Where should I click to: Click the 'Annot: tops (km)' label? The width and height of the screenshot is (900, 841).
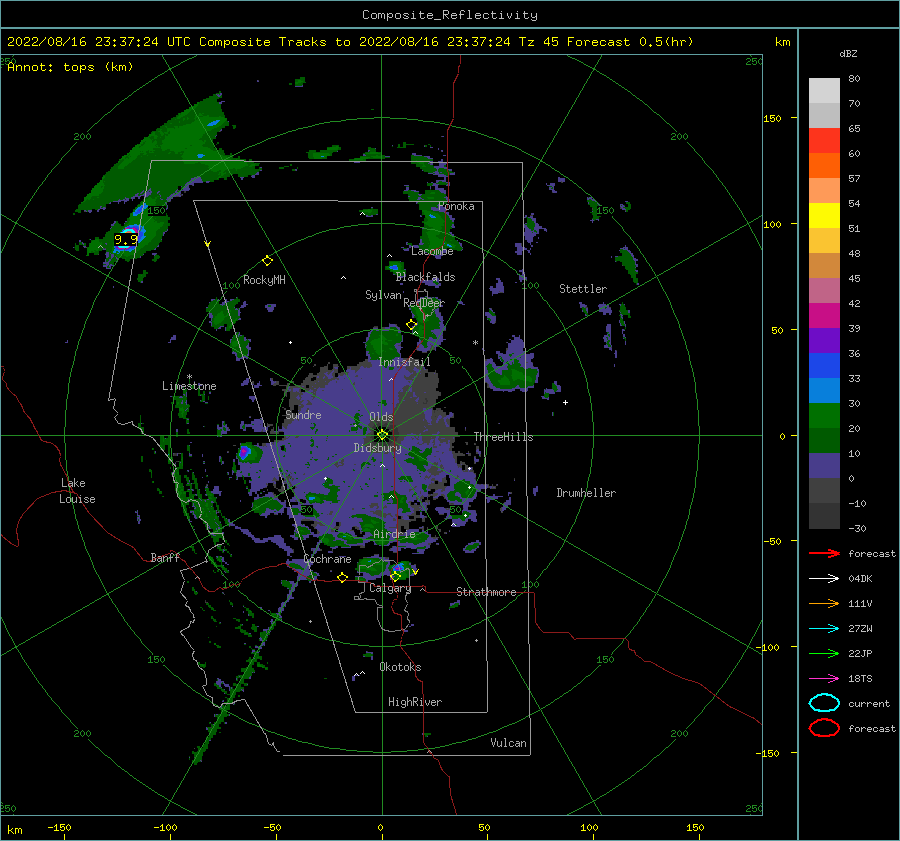tap(70, 67)
